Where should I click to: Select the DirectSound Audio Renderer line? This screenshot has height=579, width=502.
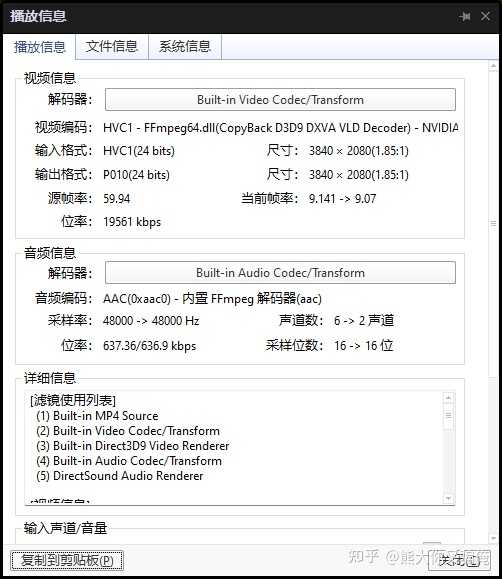pos(120,476)
